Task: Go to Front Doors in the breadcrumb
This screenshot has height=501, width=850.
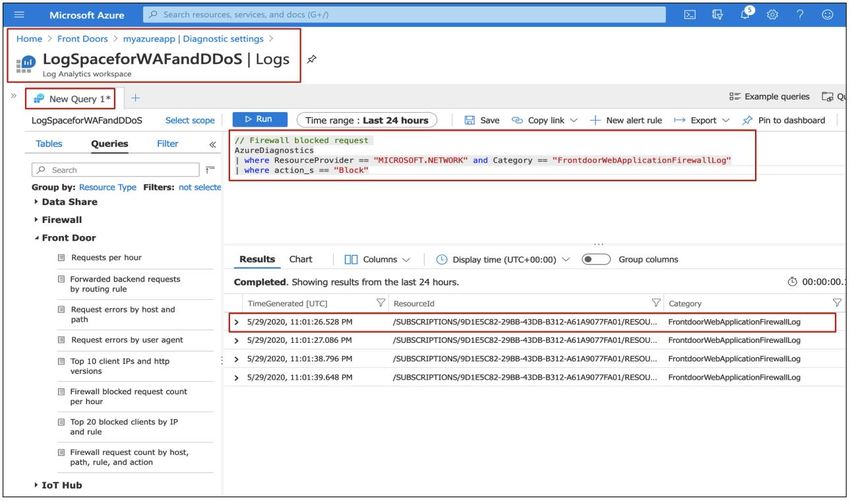Action: click(82, 38)
